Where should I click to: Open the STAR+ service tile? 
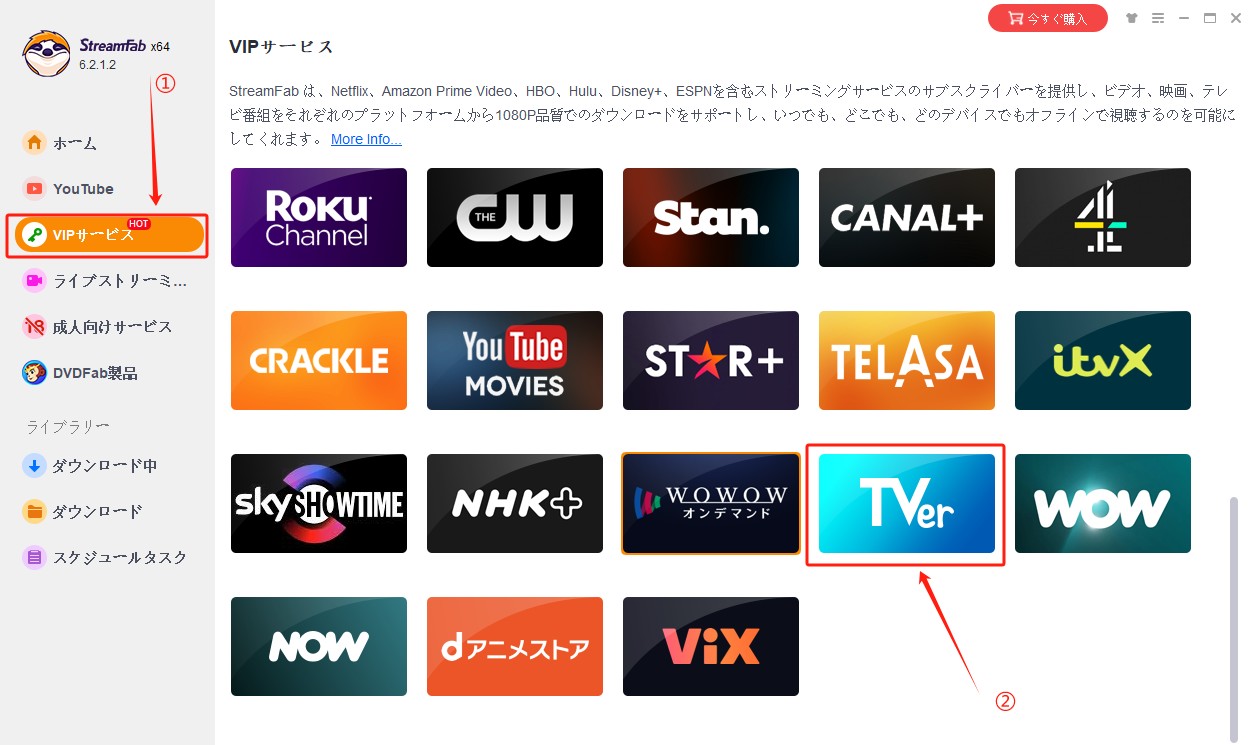711,361
